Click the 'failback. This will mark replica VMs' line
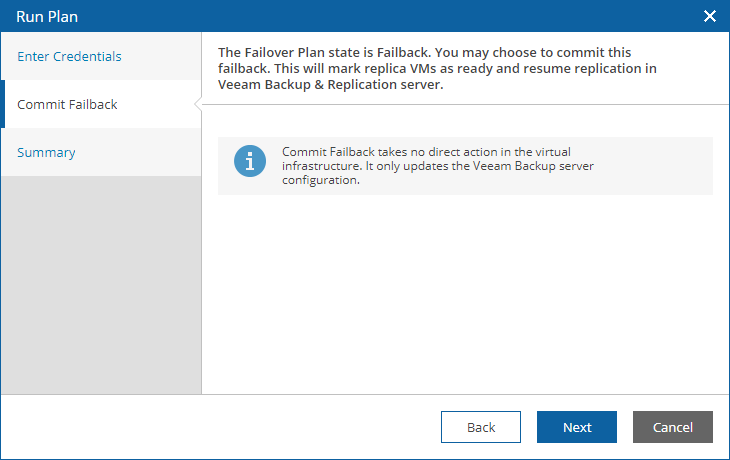 (x=437, y=68)
